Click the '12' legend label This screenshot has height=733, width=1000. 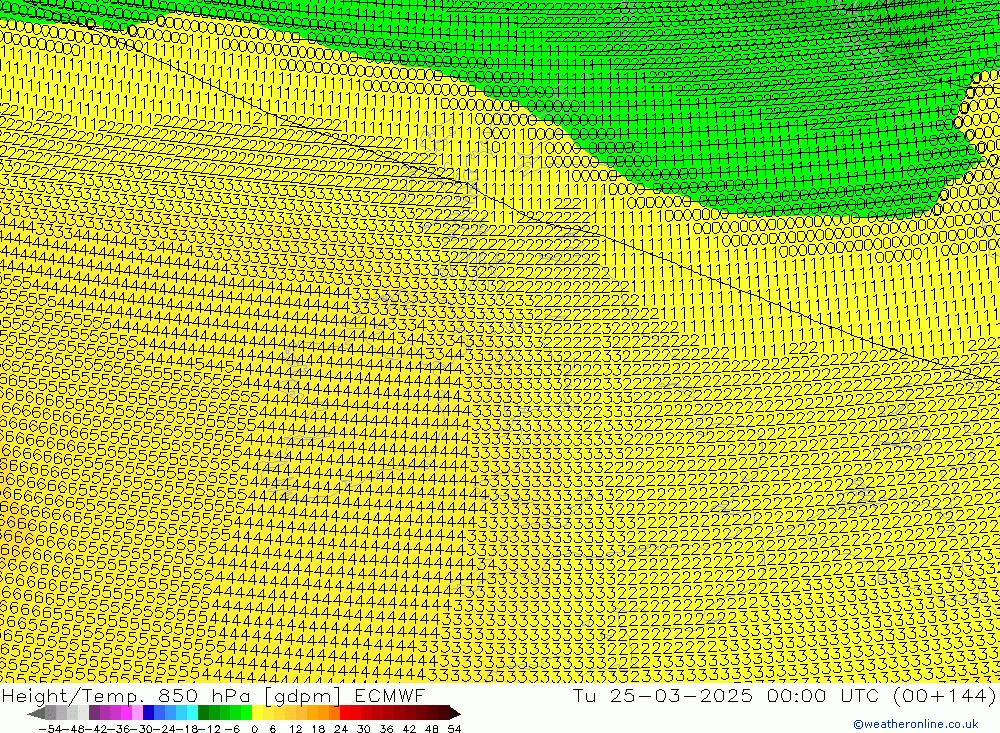pyautogui.click(x=296, y=729)
